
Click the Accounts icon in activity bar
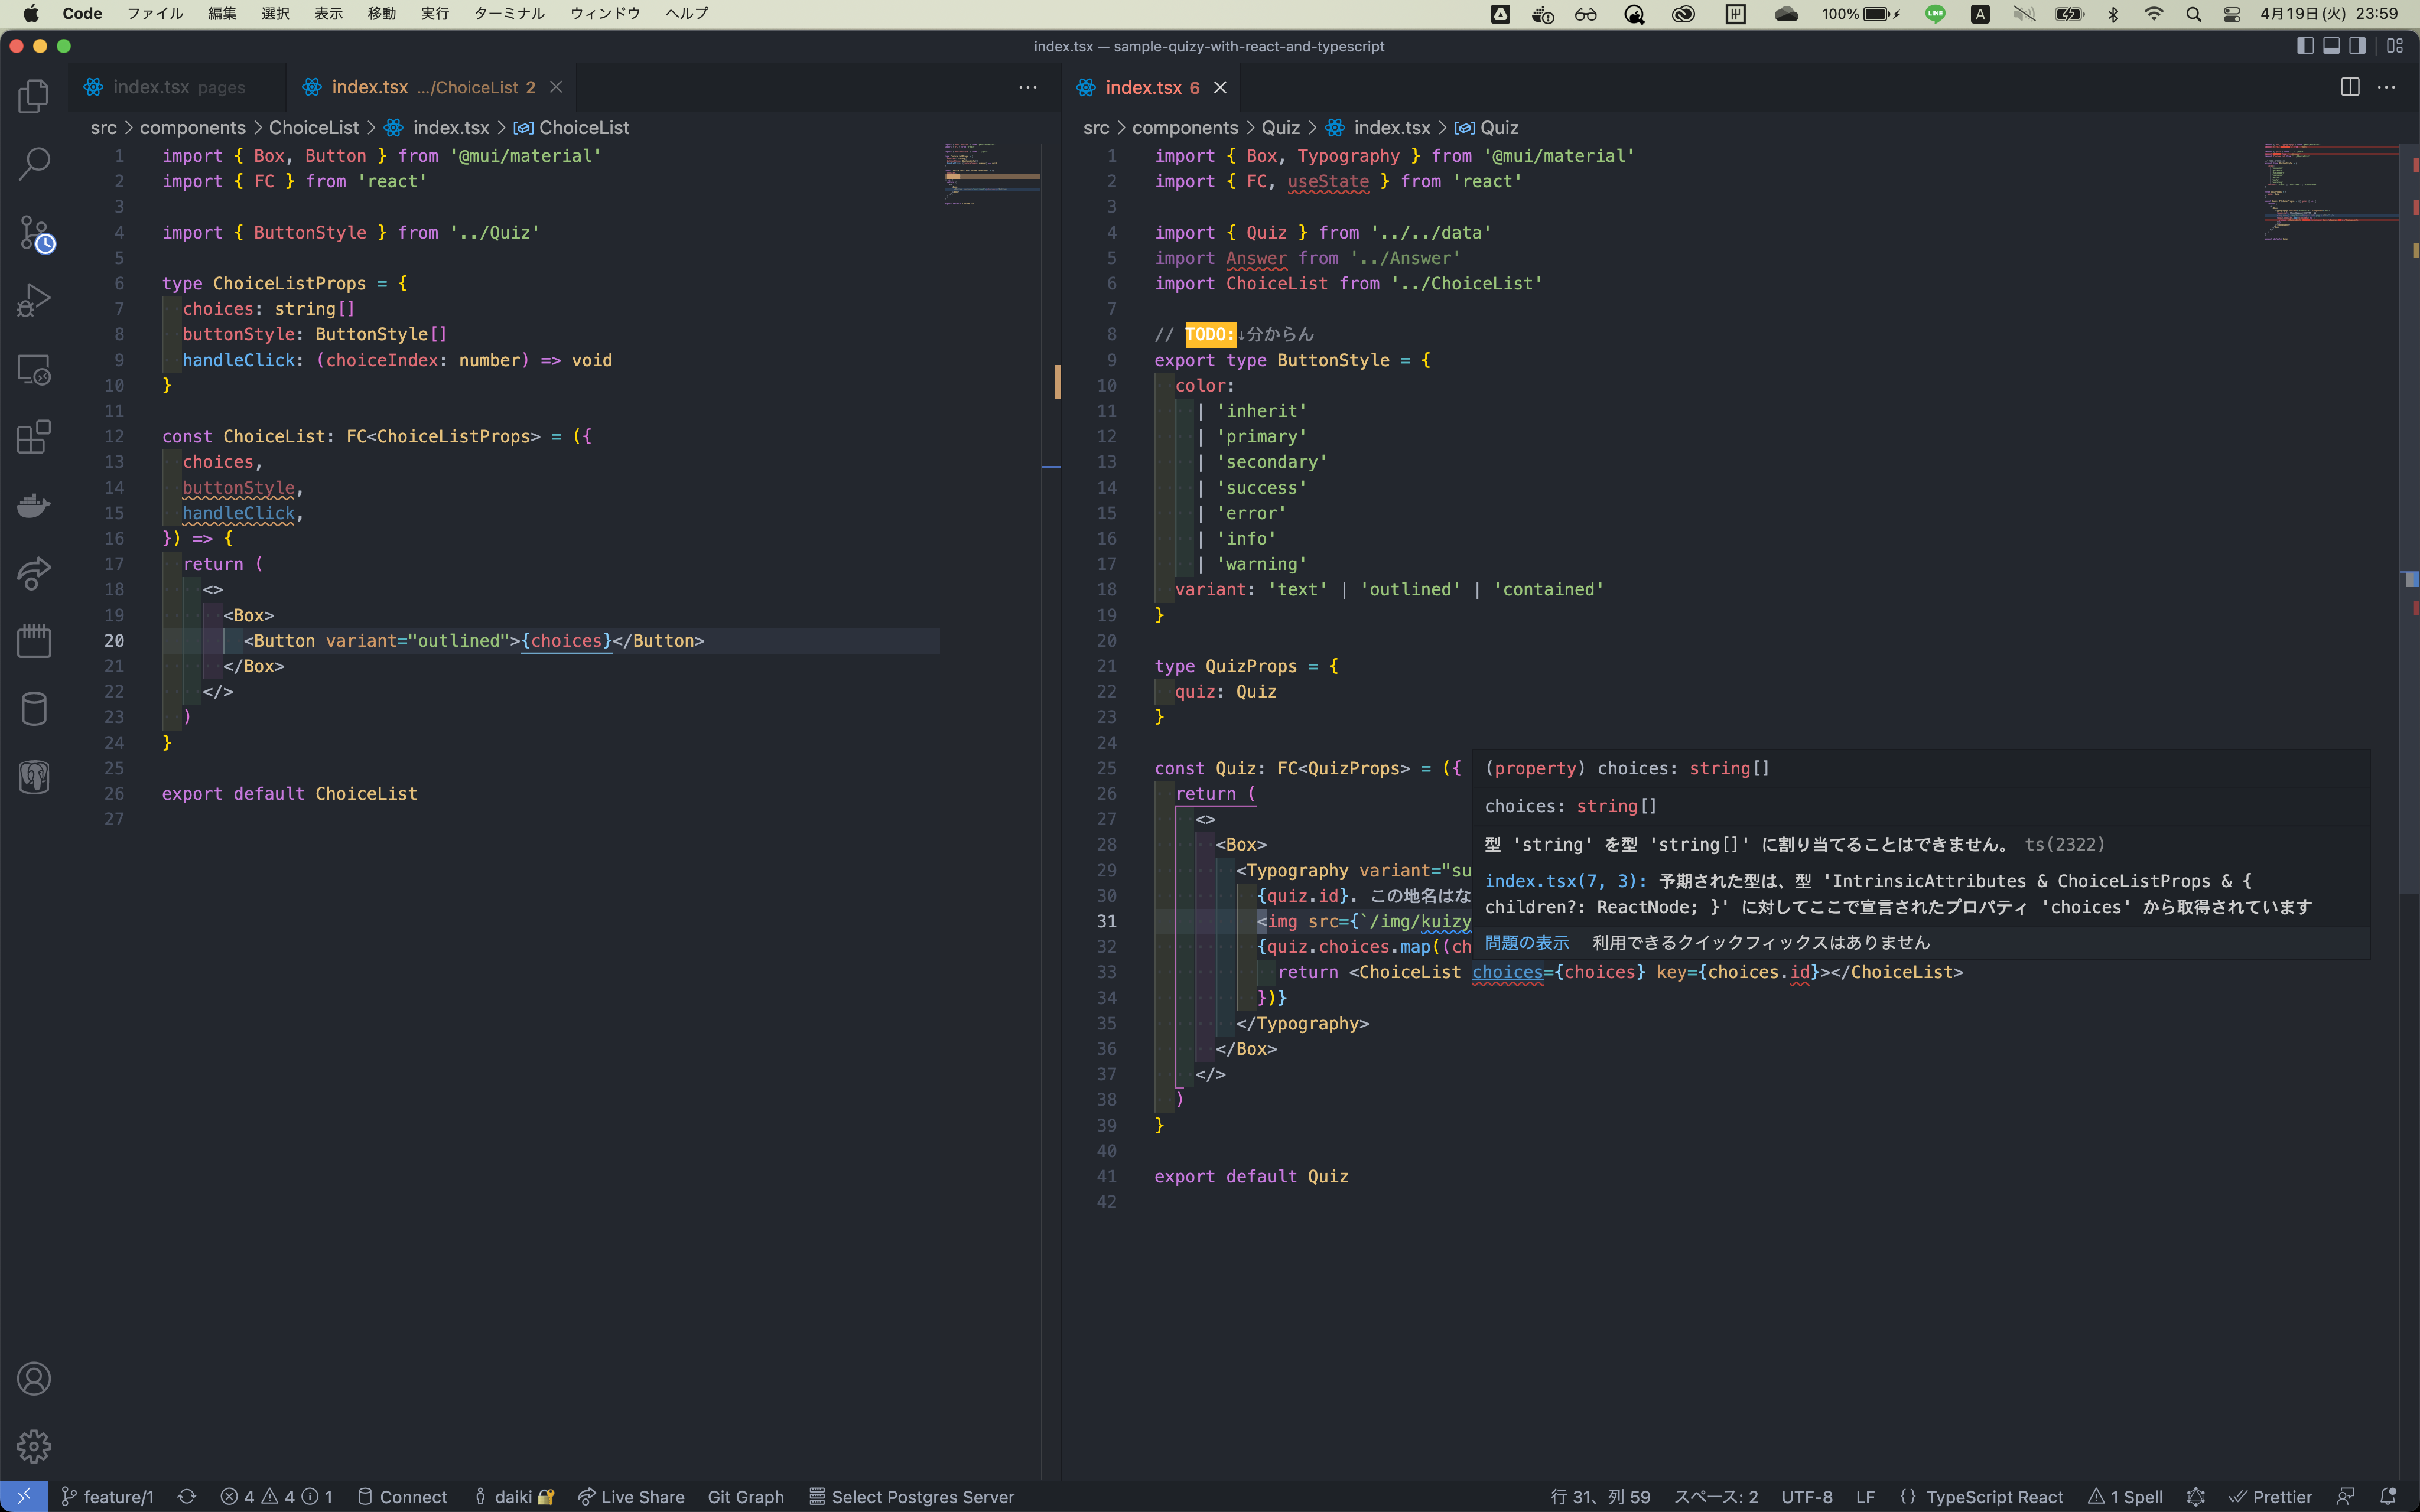coord(33,1378)
